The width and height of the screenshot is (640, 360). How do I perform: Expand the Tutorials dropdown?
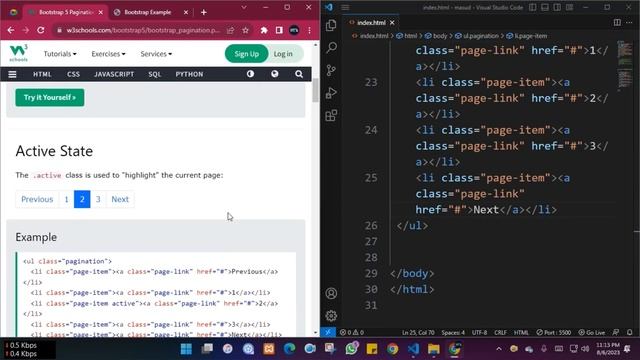60,54
